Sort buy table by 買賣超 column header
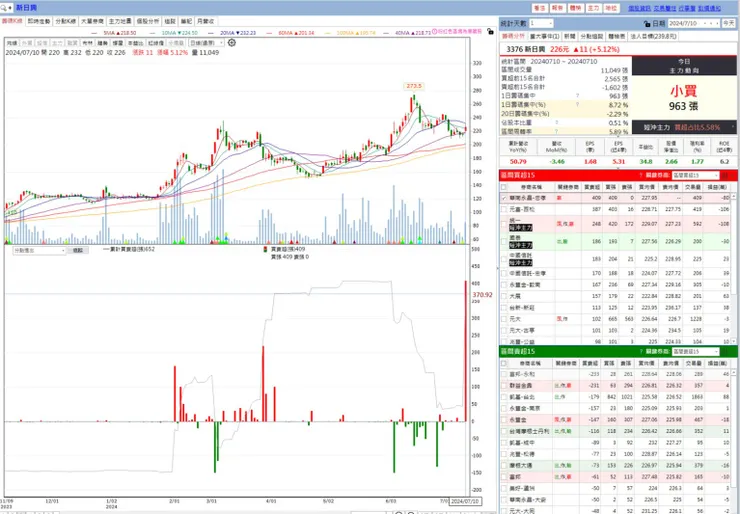The width and height of the screenshot is (740, 514). pyautogui.click(x=592, y=187)
